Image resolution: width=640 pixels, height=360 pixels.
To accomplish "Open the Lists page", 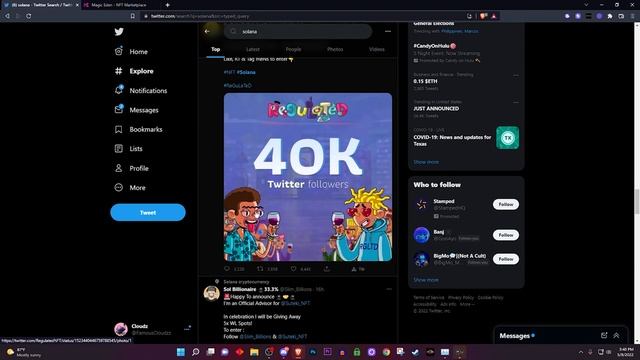I will (x=129, y=149).
